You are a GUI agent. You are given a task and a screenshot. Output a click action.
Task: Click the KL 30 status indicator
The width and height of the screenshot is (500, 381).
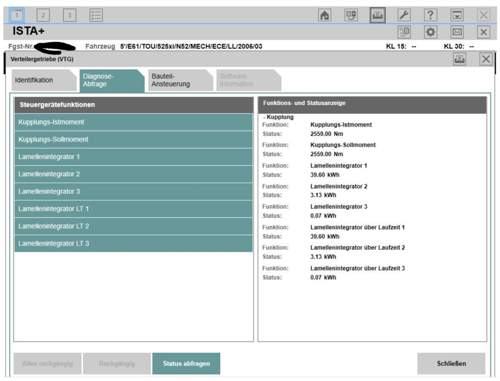coord(459,46)
